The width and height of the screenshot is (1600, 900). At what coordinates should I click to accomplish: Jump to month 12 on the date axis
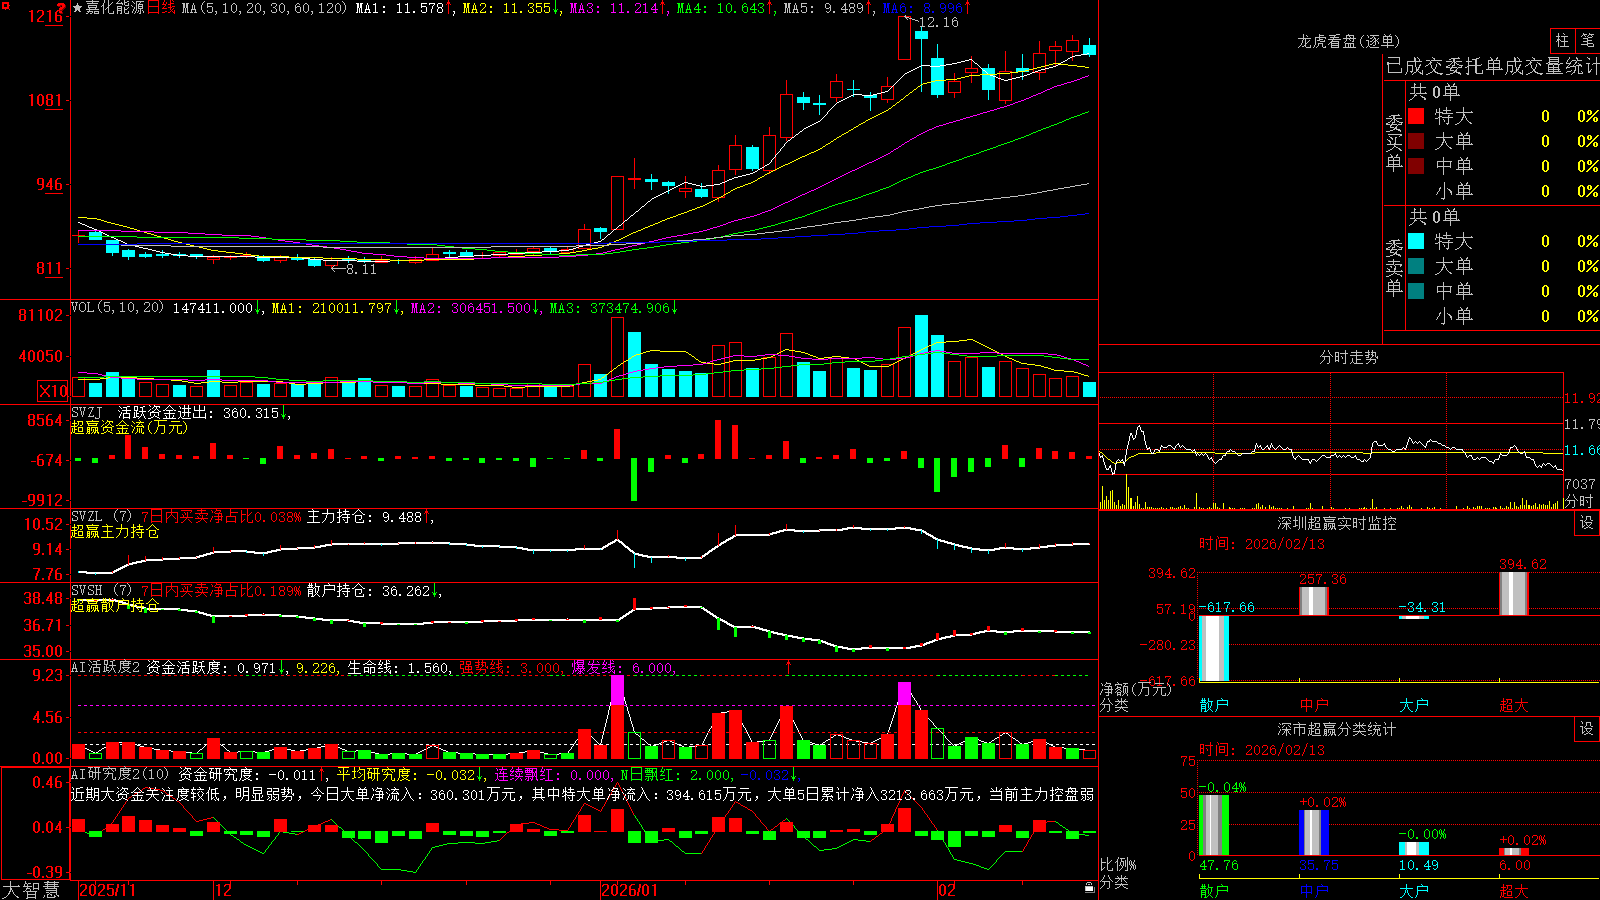tap(223, 890)
